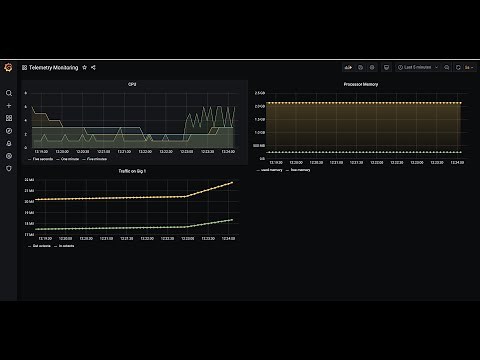Image resolution: width=480 pixels, height=360 pixels.
Task: Toggle the free memory legend series
Action: pos(300,170)
